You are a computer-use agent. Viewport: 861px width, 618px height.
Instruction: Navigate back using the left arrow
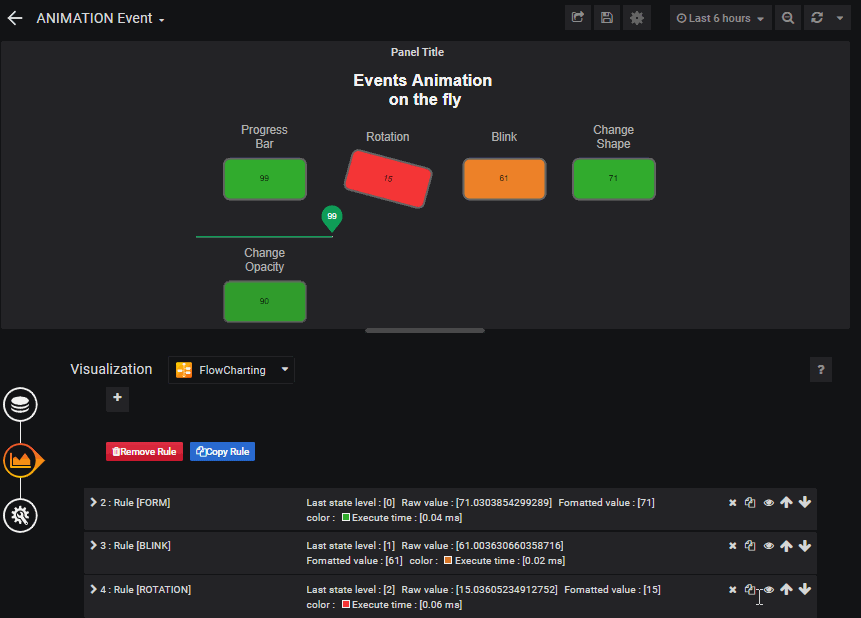pos(14,17)
